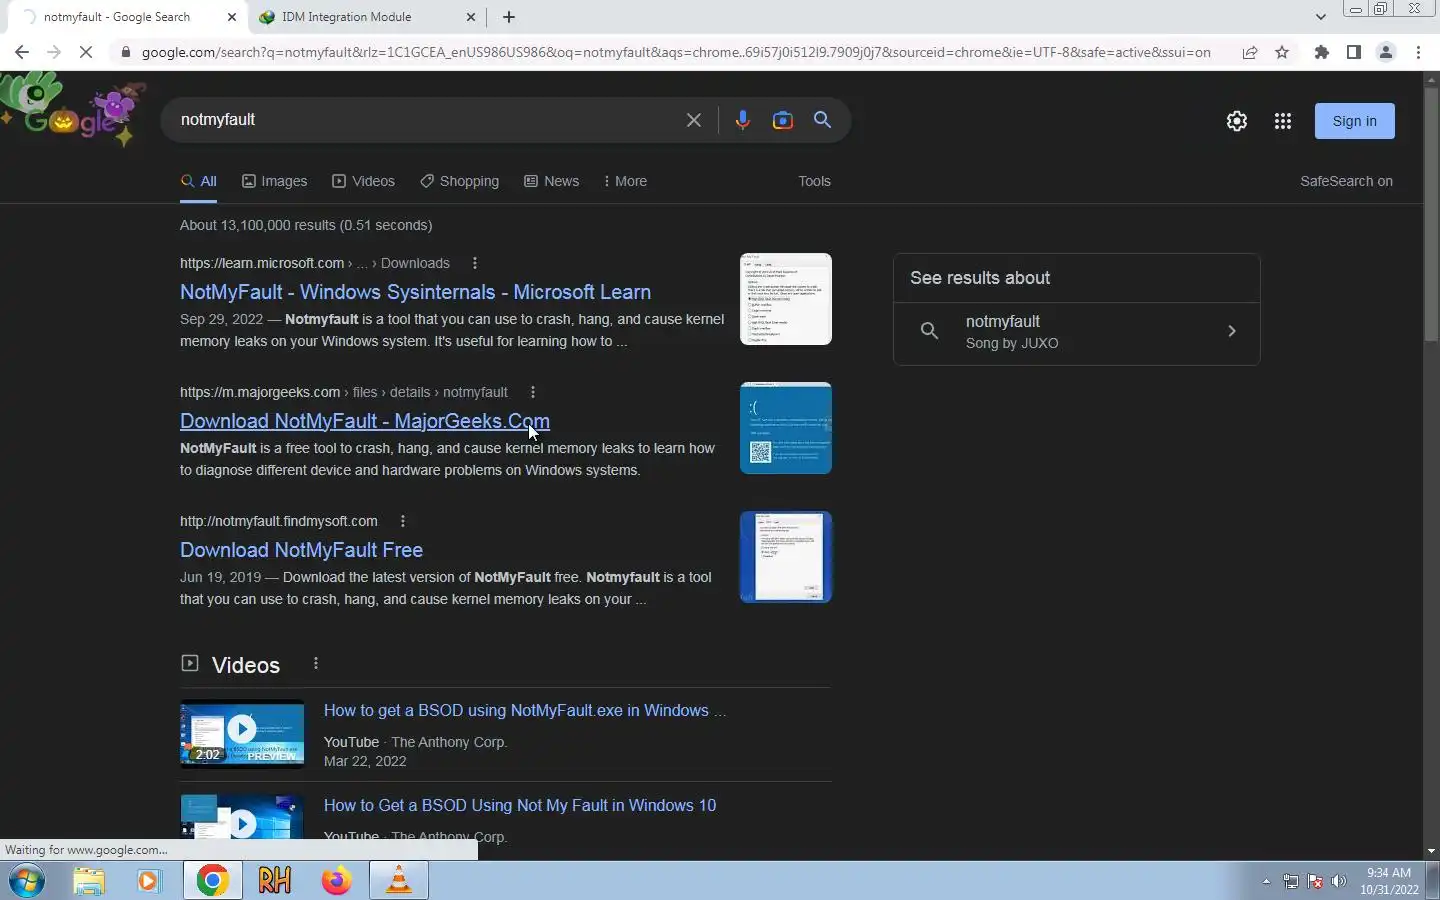Open VLC media player from taskbar
Screen dimensions: 1440x900
tap(399, 881)
